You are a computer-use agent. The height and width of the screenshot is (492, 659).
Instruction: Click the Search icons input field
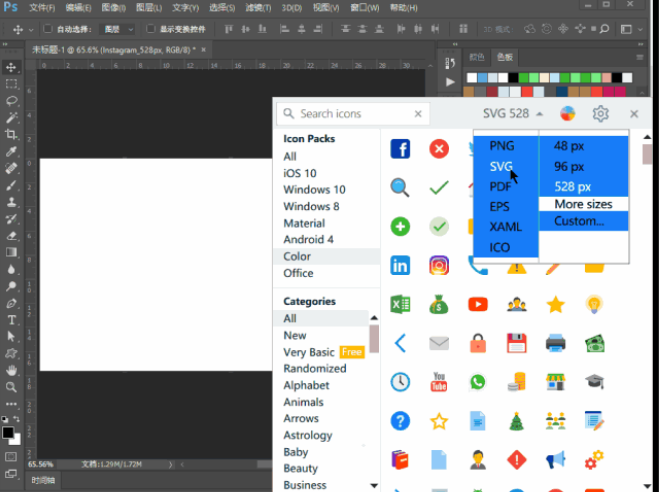pyautogui.click(x=361, y=114)
